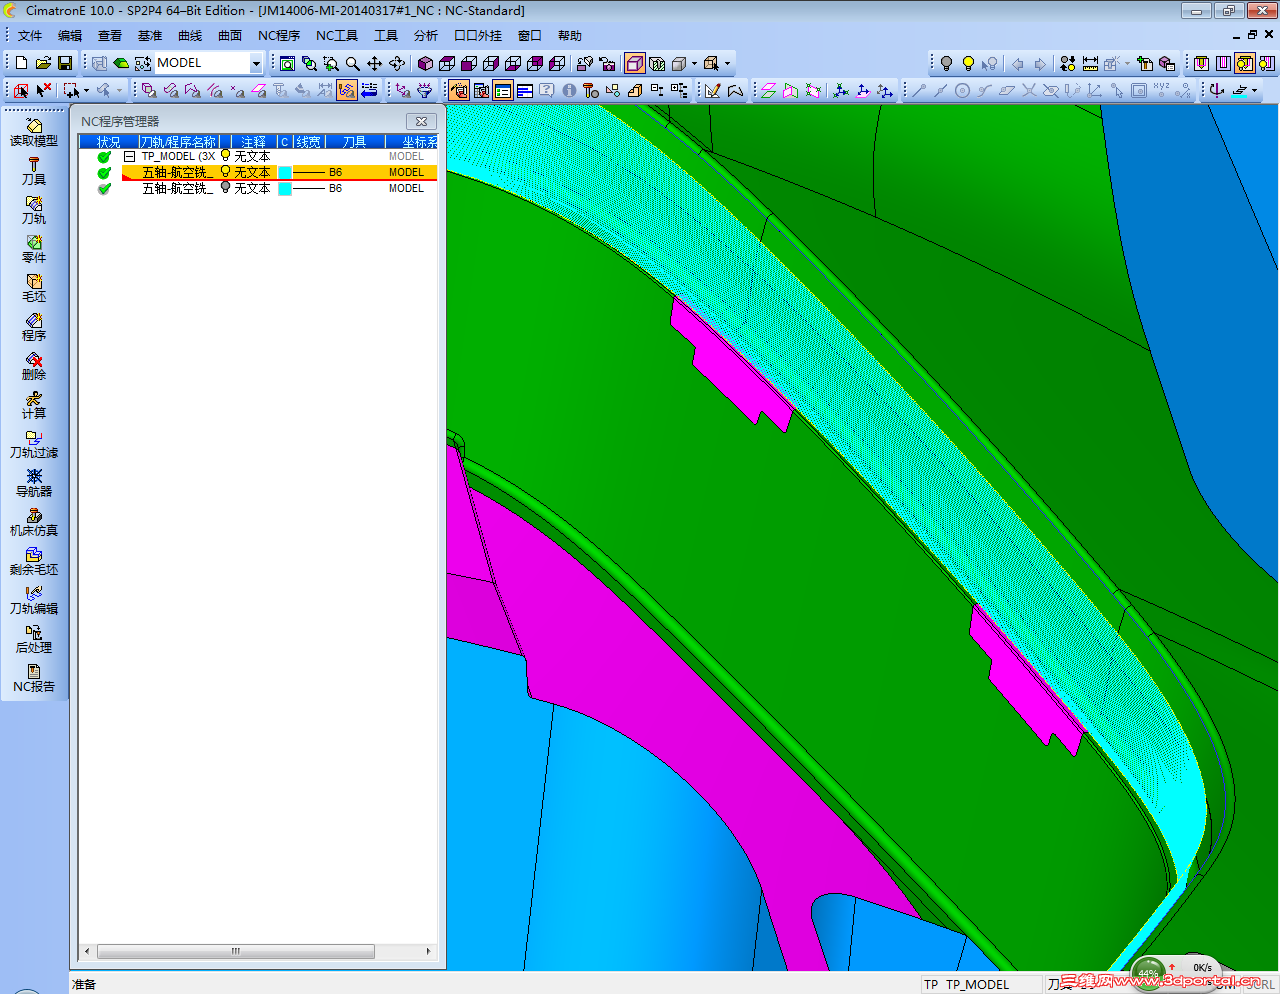This screenshot has width=1280, height=994.
Task: Open 刀轨编辑 (toolpath edit) tool
Action: [34, 601]
